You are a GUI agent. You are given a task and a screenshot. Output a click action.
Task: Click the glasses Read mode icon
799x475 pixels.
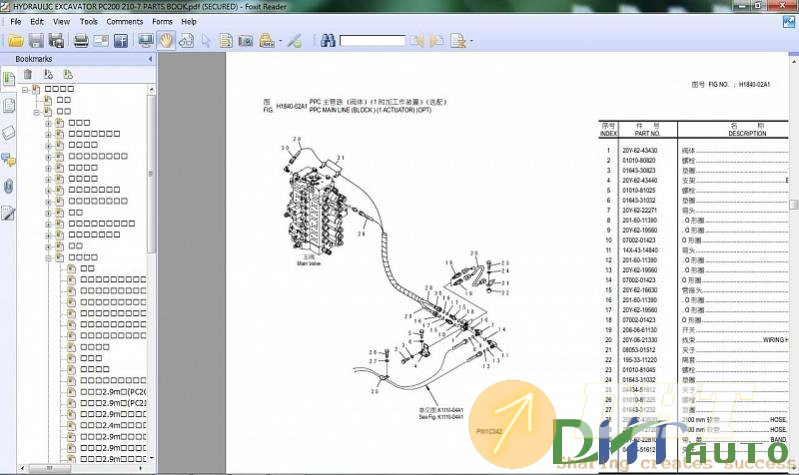[186, 41]
